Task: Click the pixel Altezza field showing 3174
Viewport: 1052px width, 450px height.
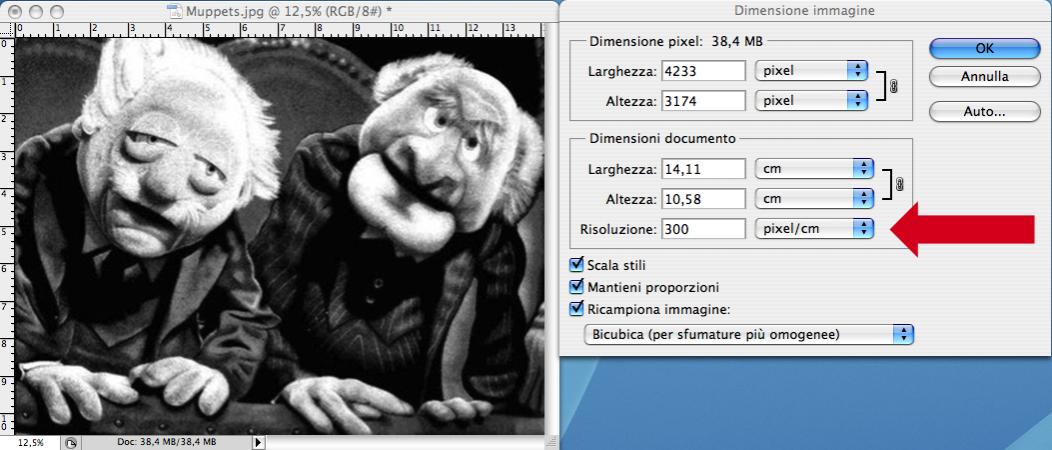Action: click(703, 101)
